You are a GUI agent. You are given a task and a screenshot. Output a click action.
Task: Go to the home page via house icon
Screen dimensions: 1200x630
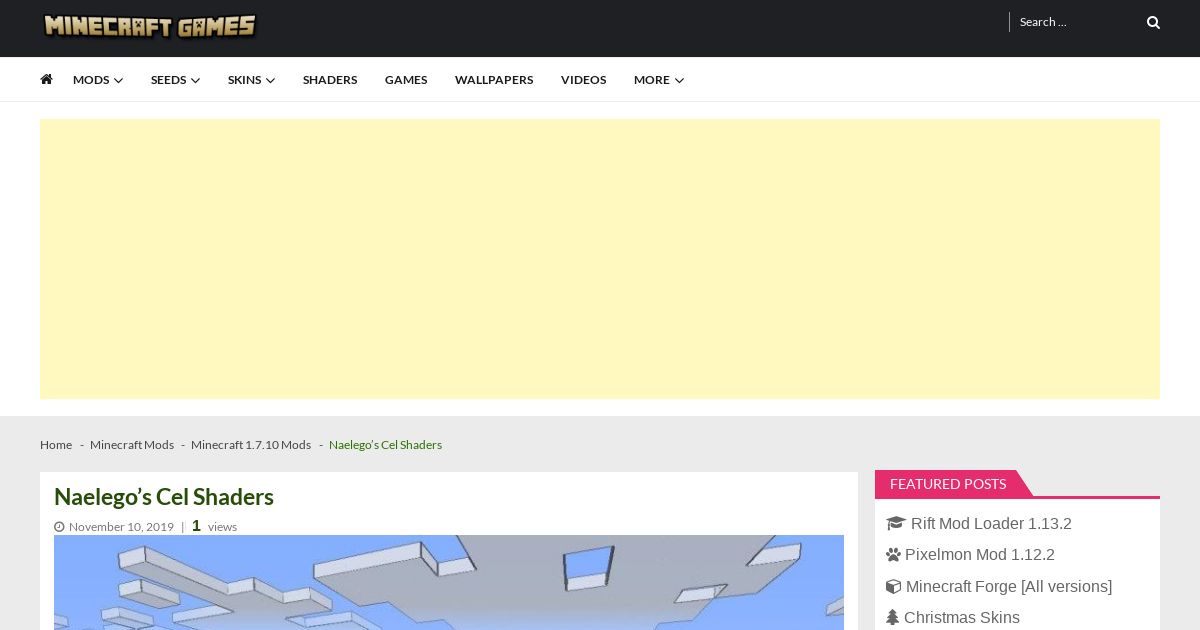(46, 79)
